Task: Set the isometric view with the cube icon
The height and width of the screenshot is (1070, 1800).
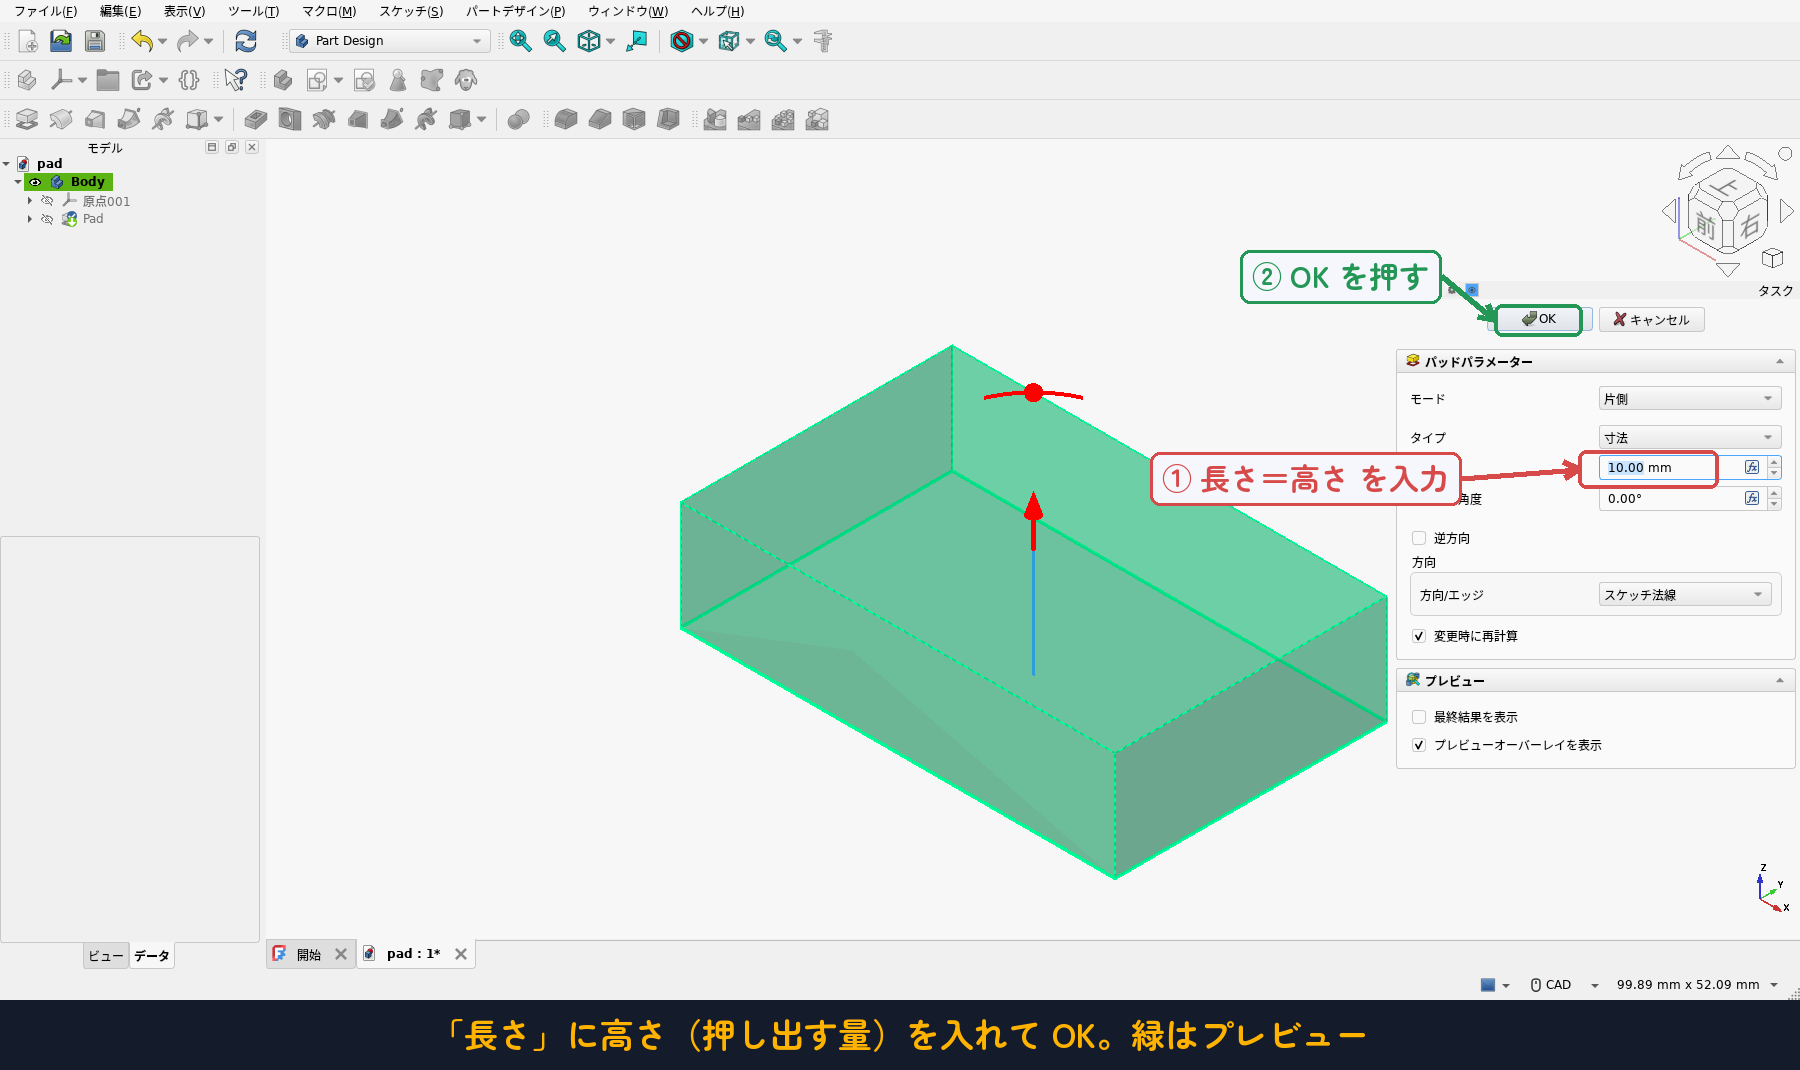Action: click(x=589, y=41)
